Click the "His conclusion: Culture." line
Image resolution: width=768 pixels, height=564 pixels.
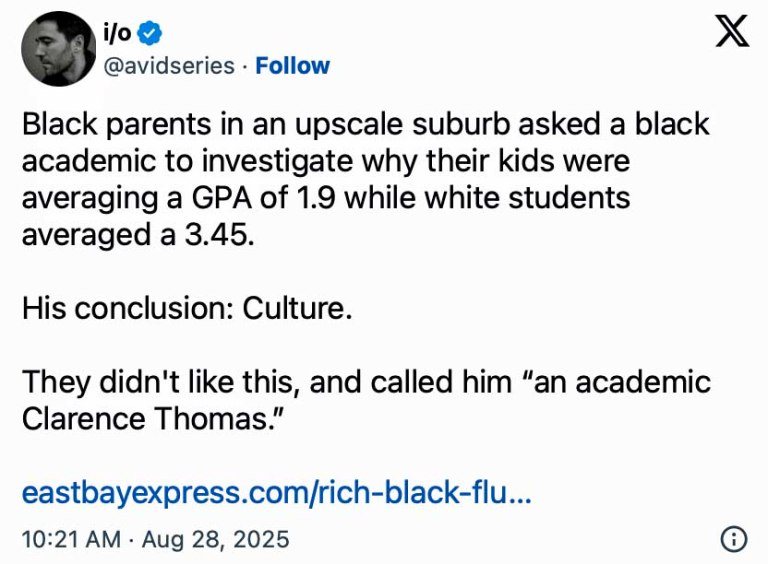point(187,308)
